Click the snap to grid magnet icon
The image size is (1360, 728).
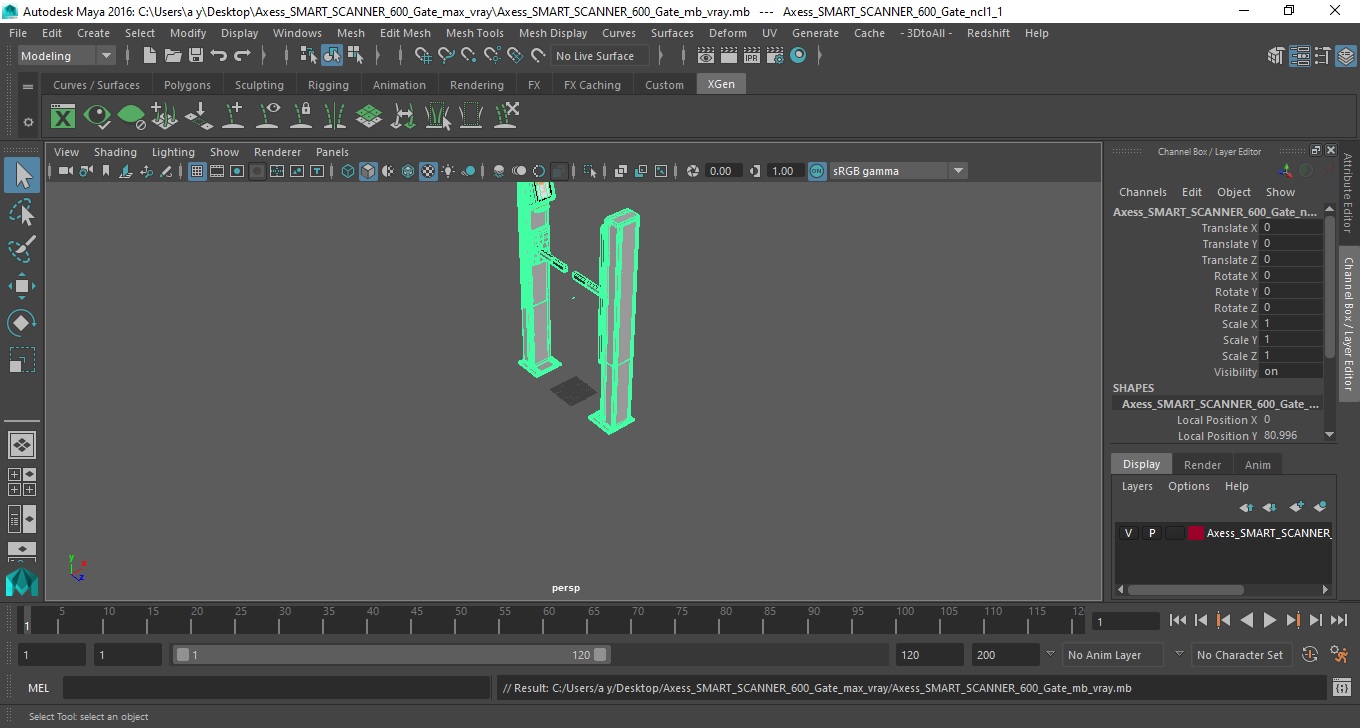tap(423, 56)
